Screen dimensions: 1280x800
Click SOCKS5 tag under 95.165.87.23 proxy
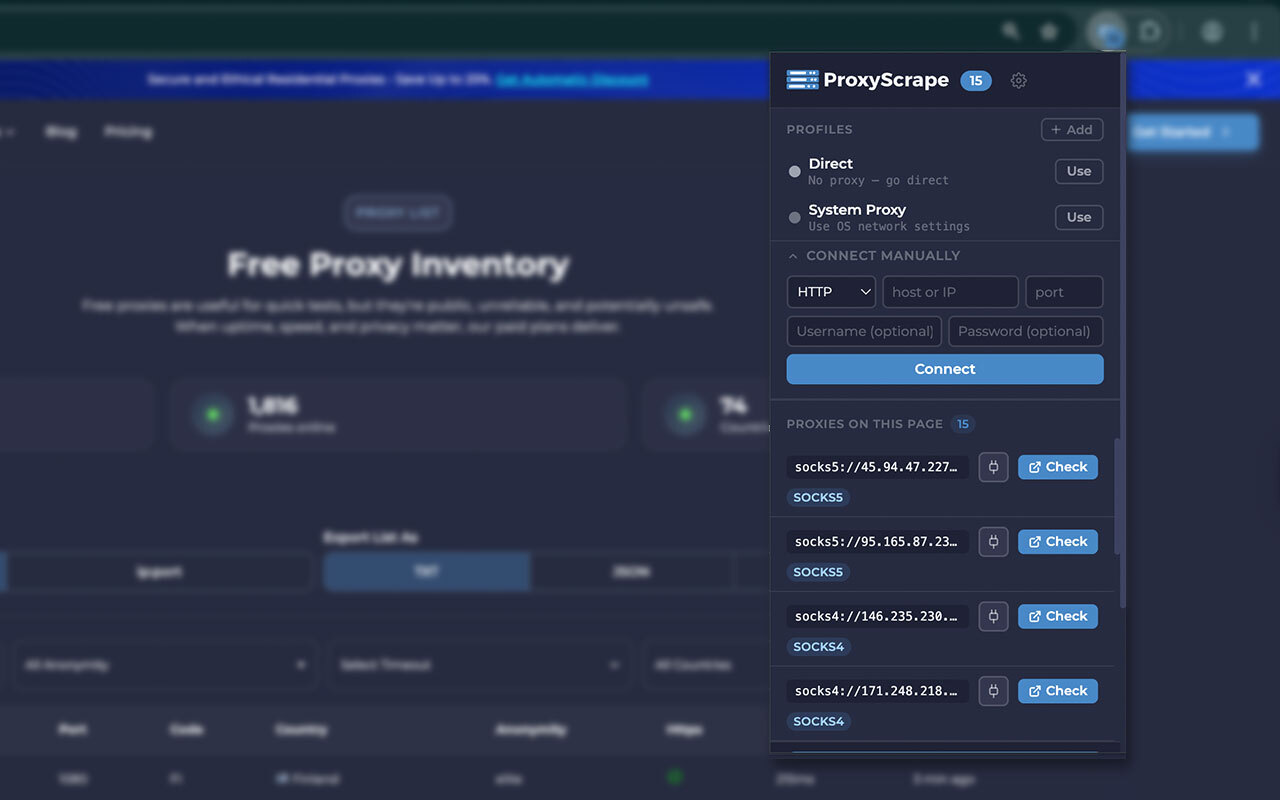click(818, 572)
